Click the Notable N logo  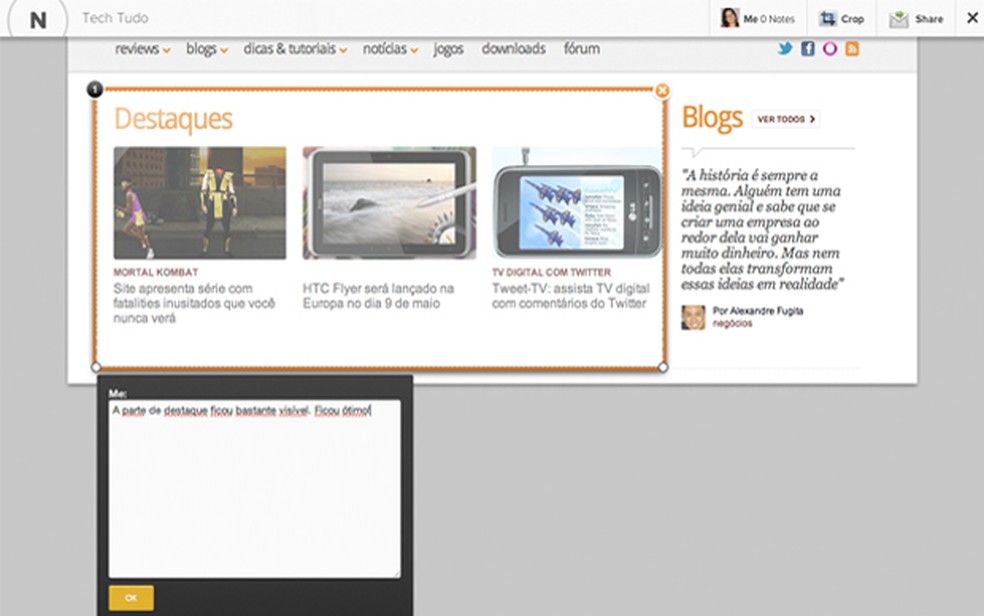(x=37, y=19)
